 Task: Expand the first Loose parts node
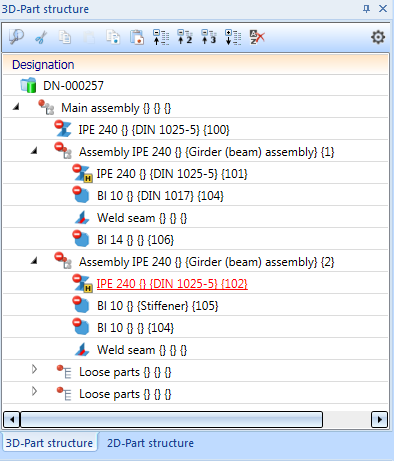34,369
